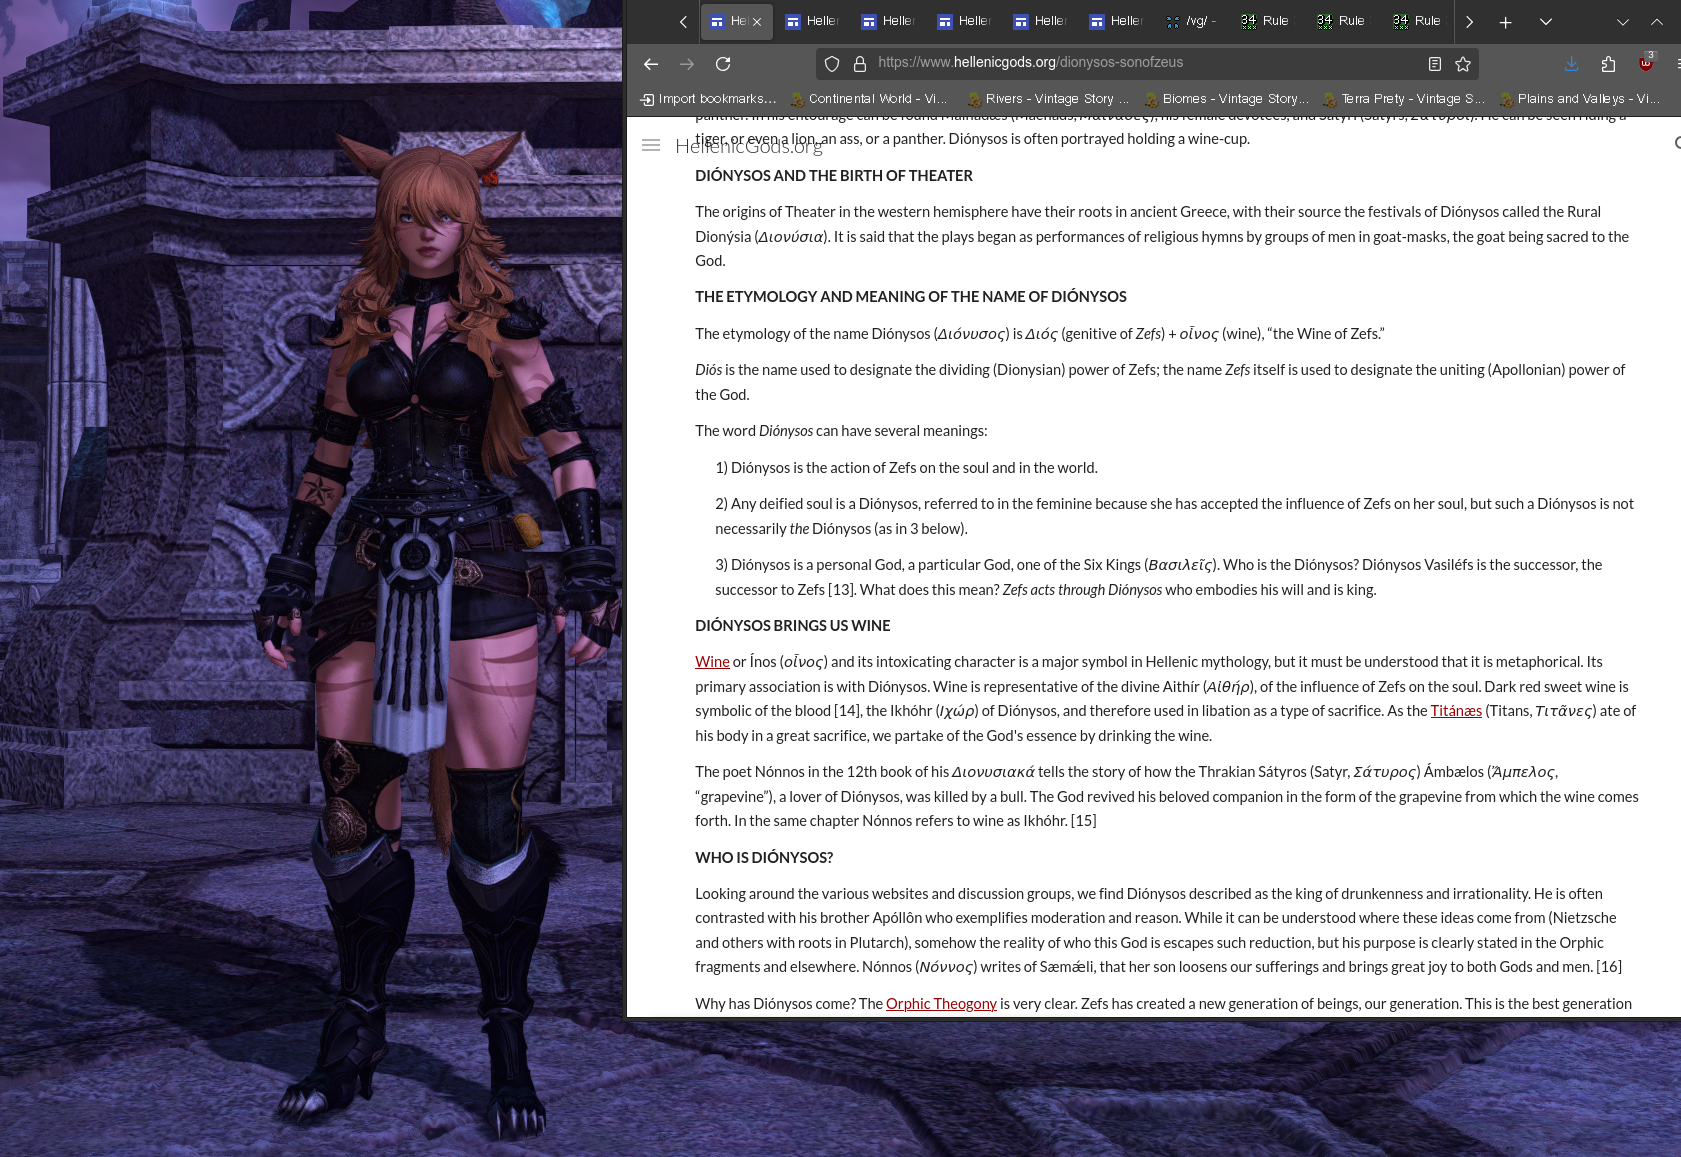Bookmark this page with the star icon
Image resolution: width=1681 pixels, height=1157 pixels.
tap(1463, 64)
